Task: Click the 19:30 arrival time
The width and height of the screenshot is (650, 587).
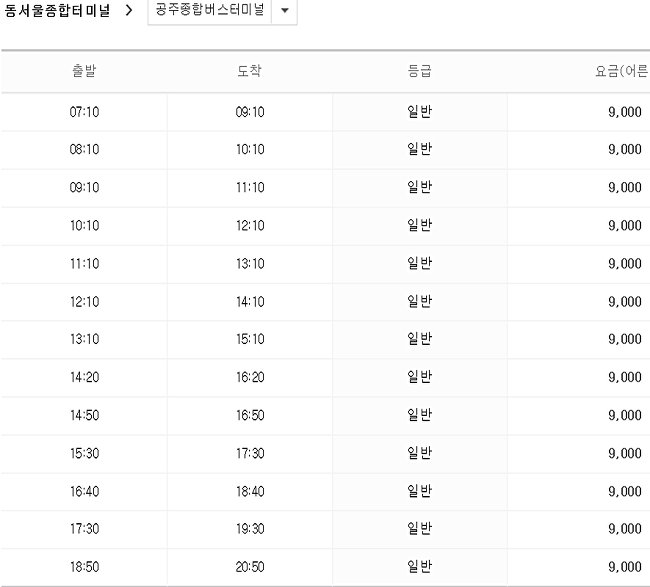Action: pos(250,529)
